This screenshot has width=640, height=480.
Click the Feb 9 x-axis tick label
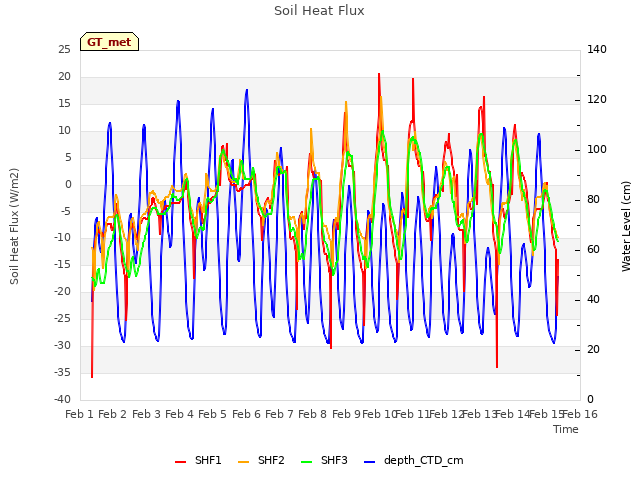point(346,414)
